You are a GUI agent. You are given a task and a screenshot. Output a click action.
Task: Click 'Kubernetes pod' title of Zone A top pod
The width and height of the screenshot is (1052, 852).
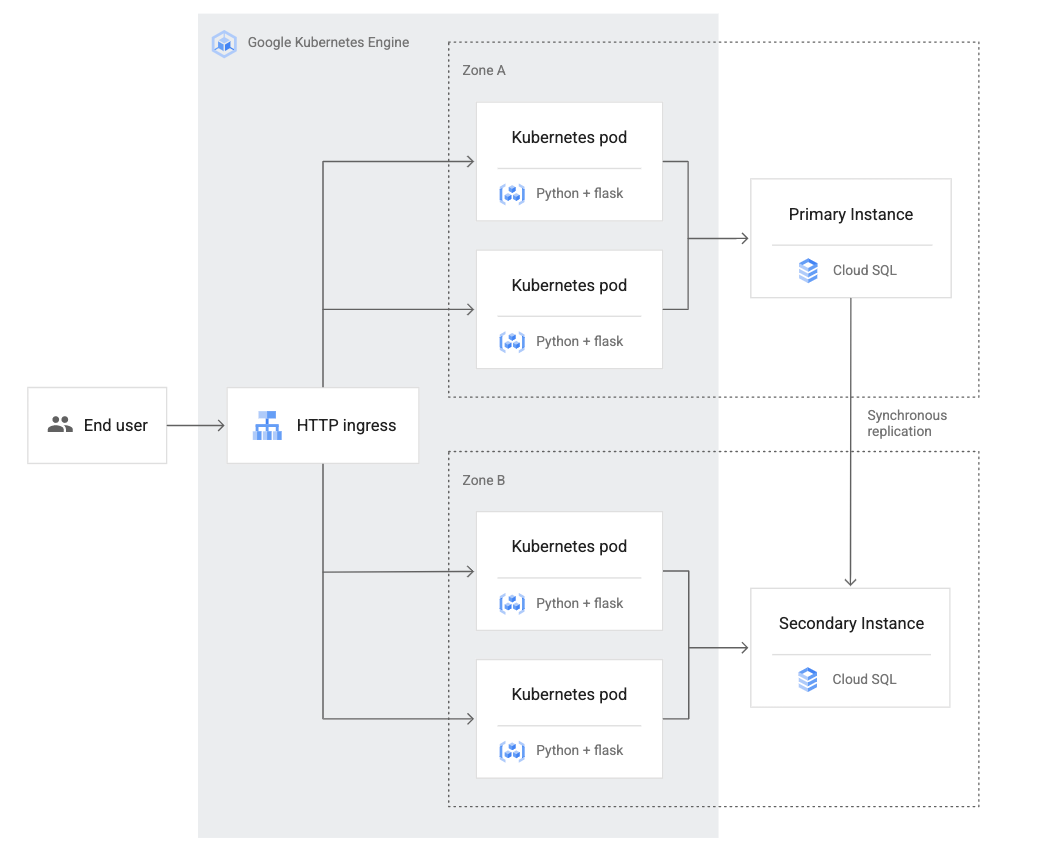[569, 138]
